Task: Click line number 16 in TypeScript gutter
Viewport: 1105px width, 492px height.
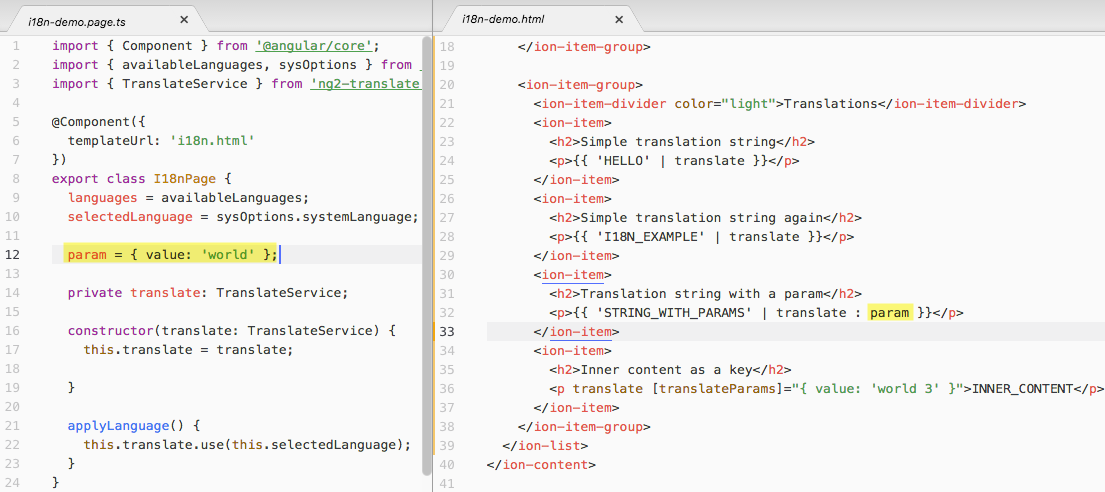Action: click(x=13, y=331)
